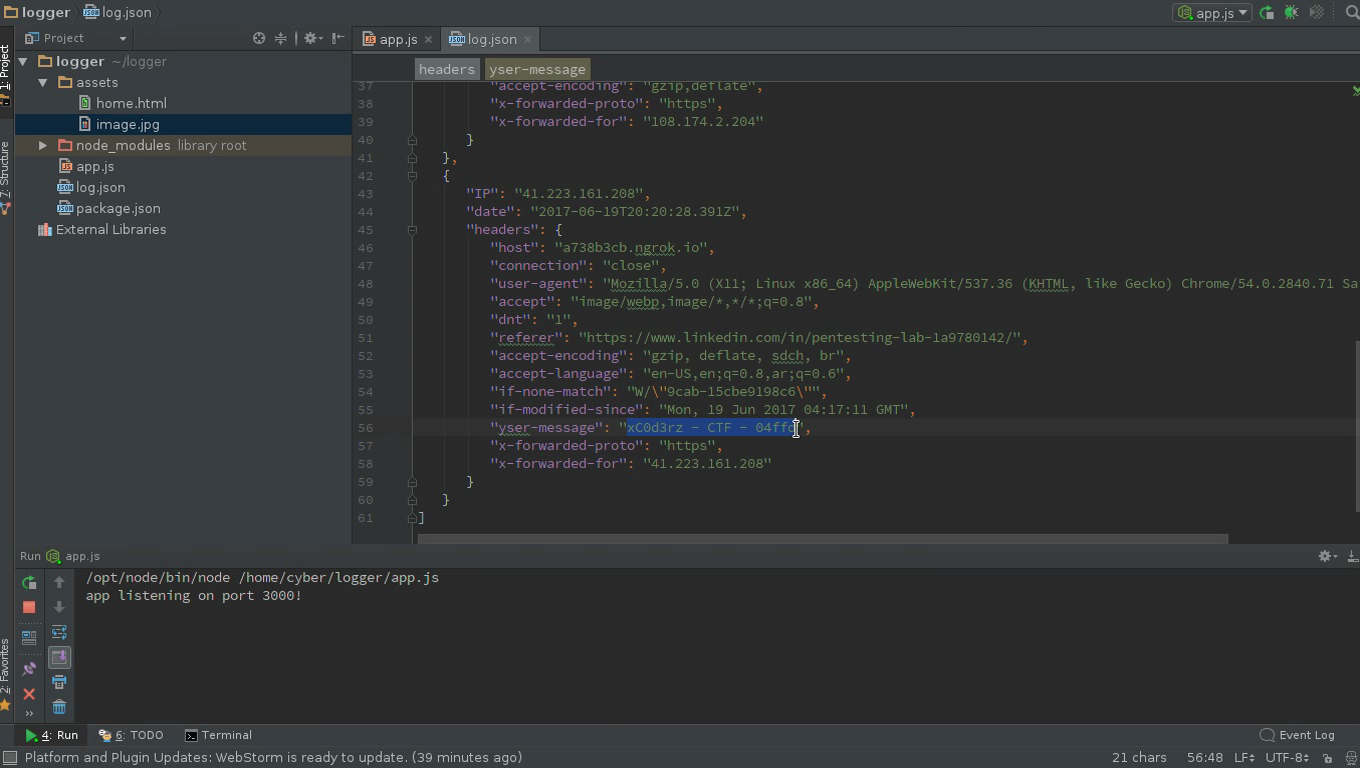Toggle file read-only lock icon
1360x768 pixels.
point(1327,758)
